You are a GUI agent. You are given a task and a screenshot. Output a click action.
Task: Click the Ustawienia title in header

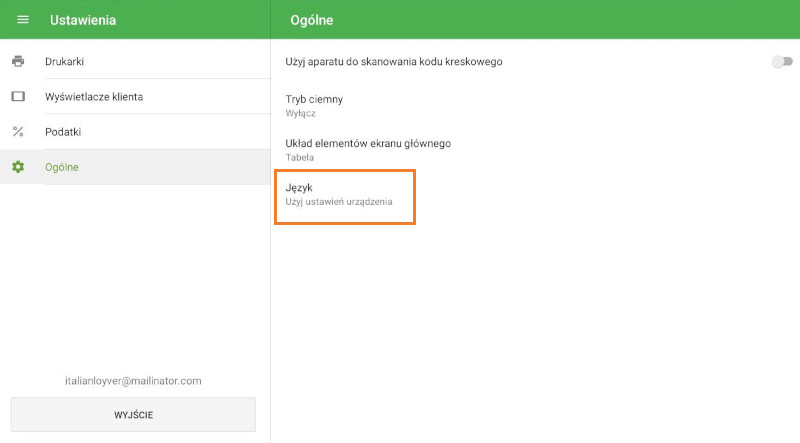coord(83,20)
